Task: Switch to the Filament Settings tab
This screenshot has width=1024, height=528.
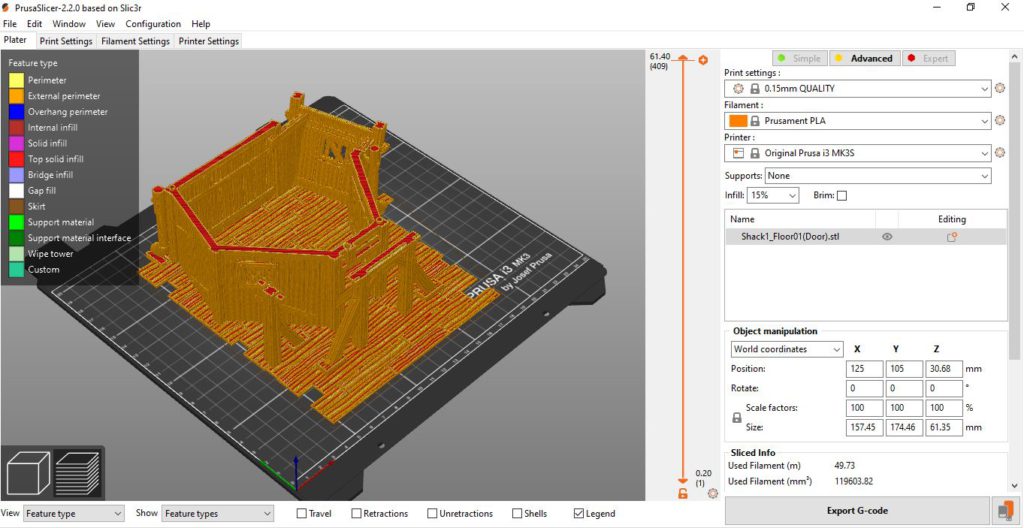Action: (135, 41)
